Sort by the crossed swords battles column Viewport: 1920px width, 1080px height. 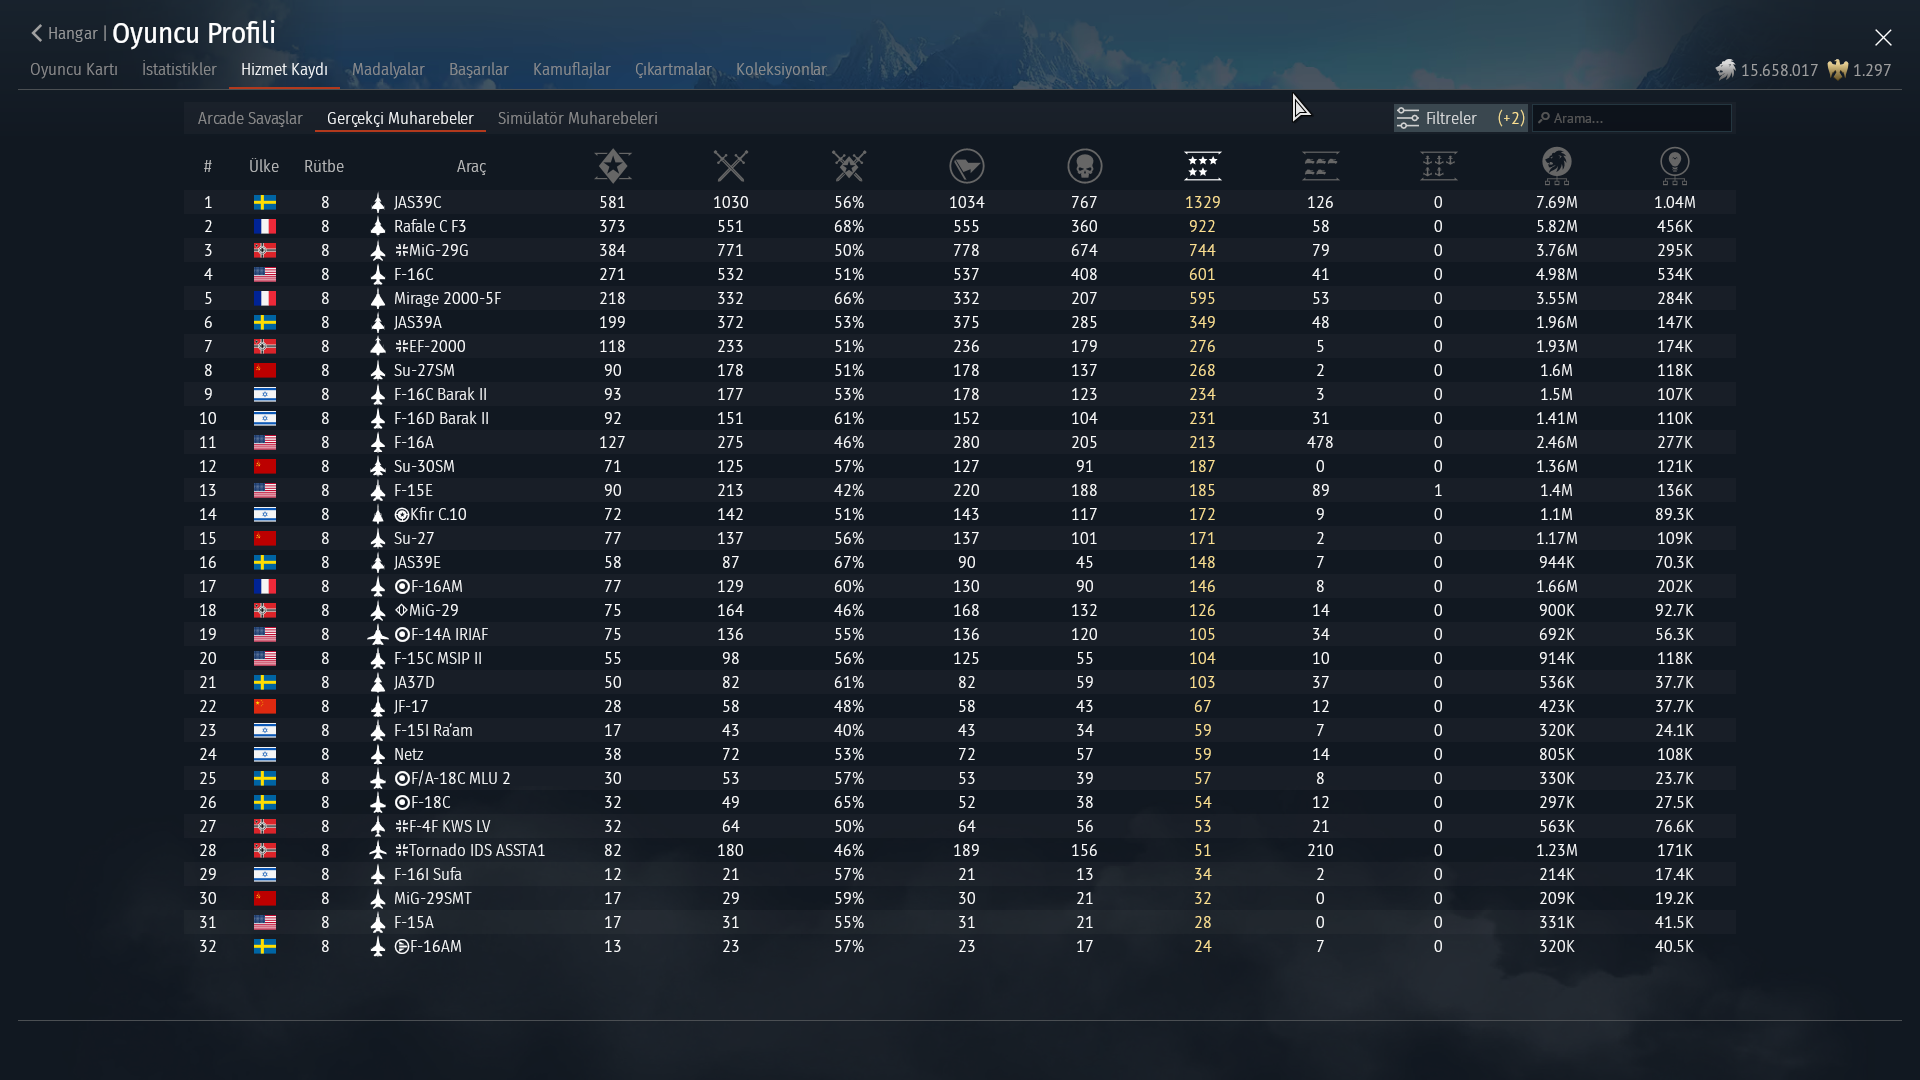coord(731,166)
